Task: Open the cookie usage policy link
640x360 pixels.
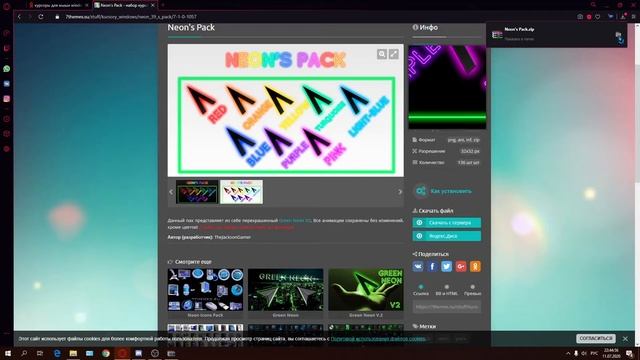Action: (x=378, y=338)
